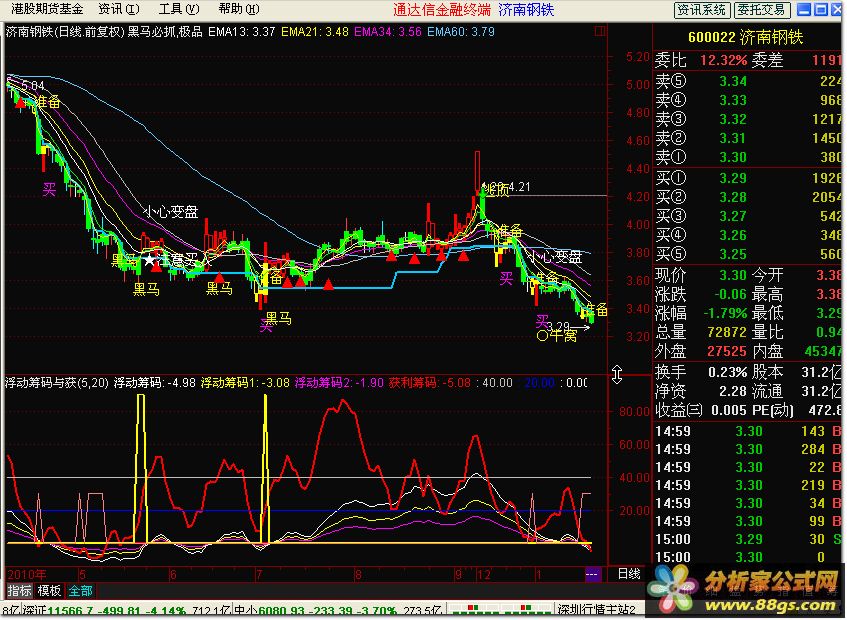Viewport: 847px width, 620px height.
Task: Open the 港股期货基金 menu
Action: click(47, 9)
